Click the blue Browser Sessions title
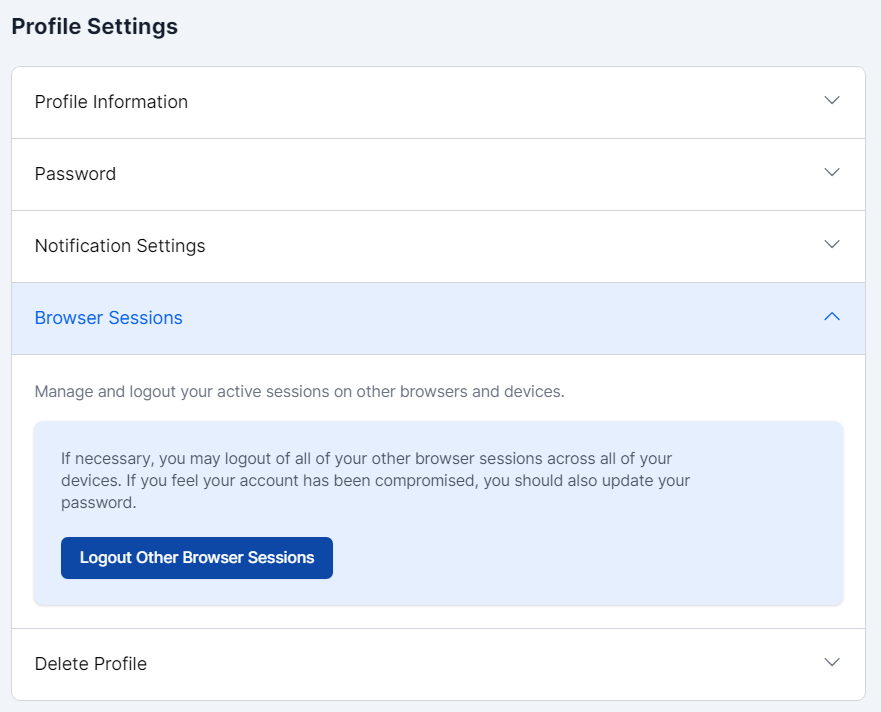This screenshot has height=712, width=881. click(x=108, y=318)
